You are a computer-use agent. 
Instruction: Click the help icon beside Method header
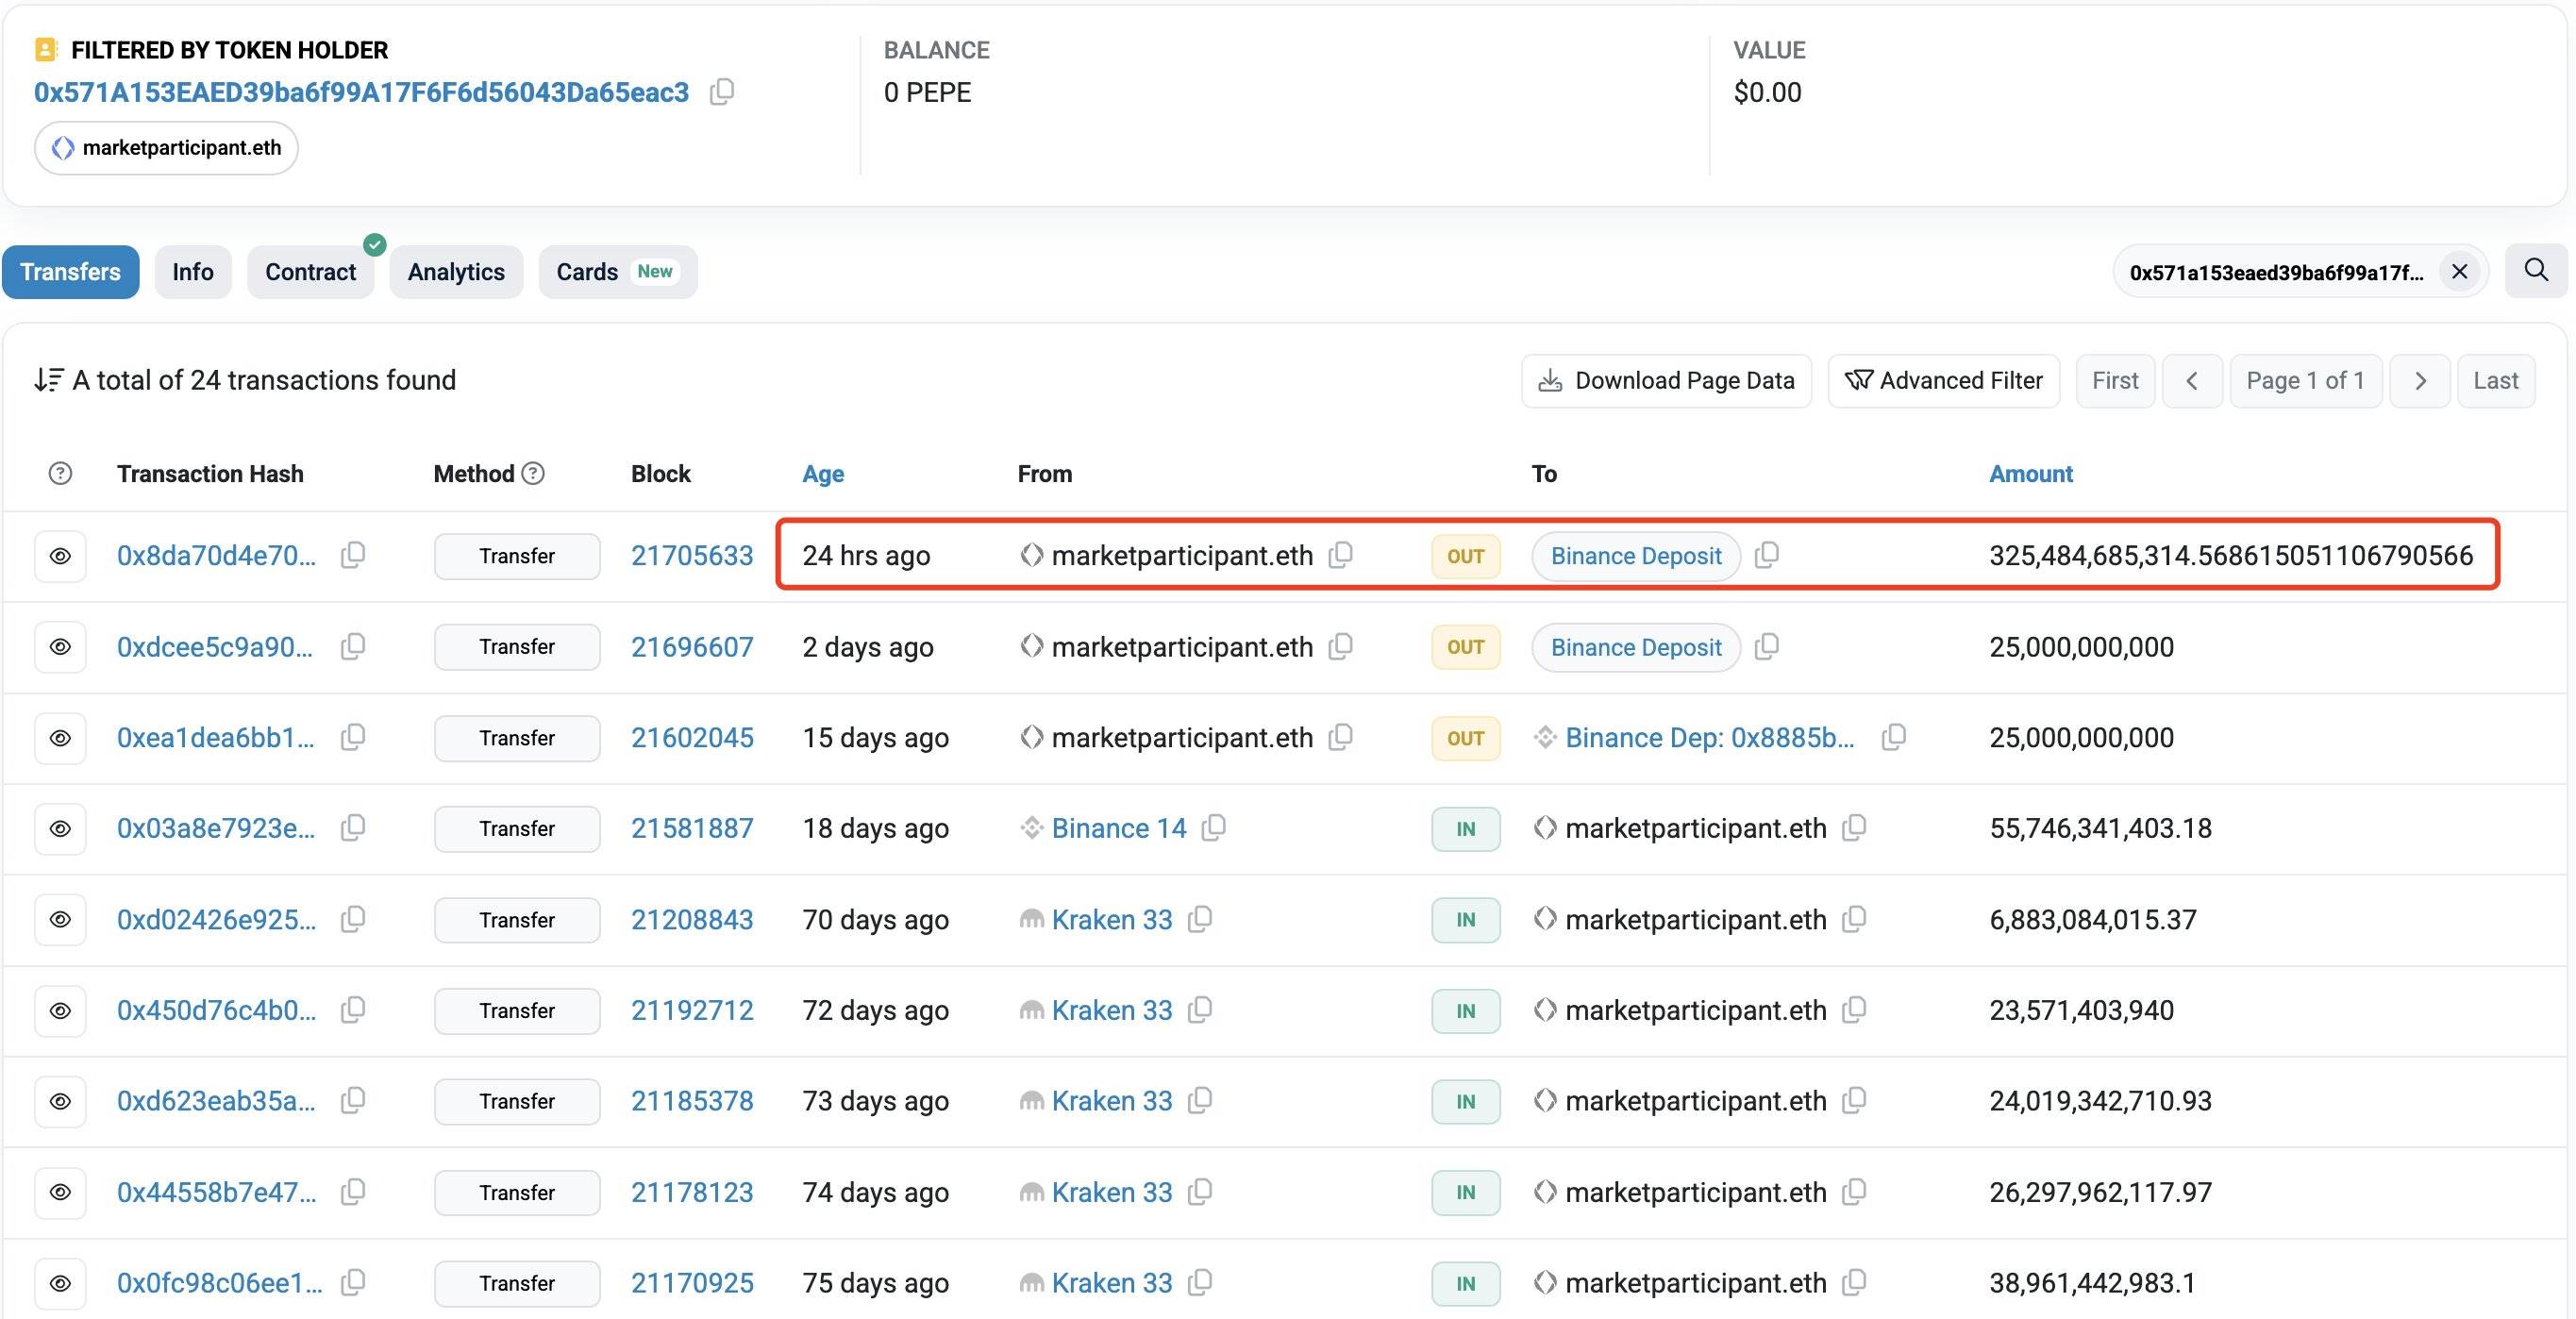(x=534, y=473)
